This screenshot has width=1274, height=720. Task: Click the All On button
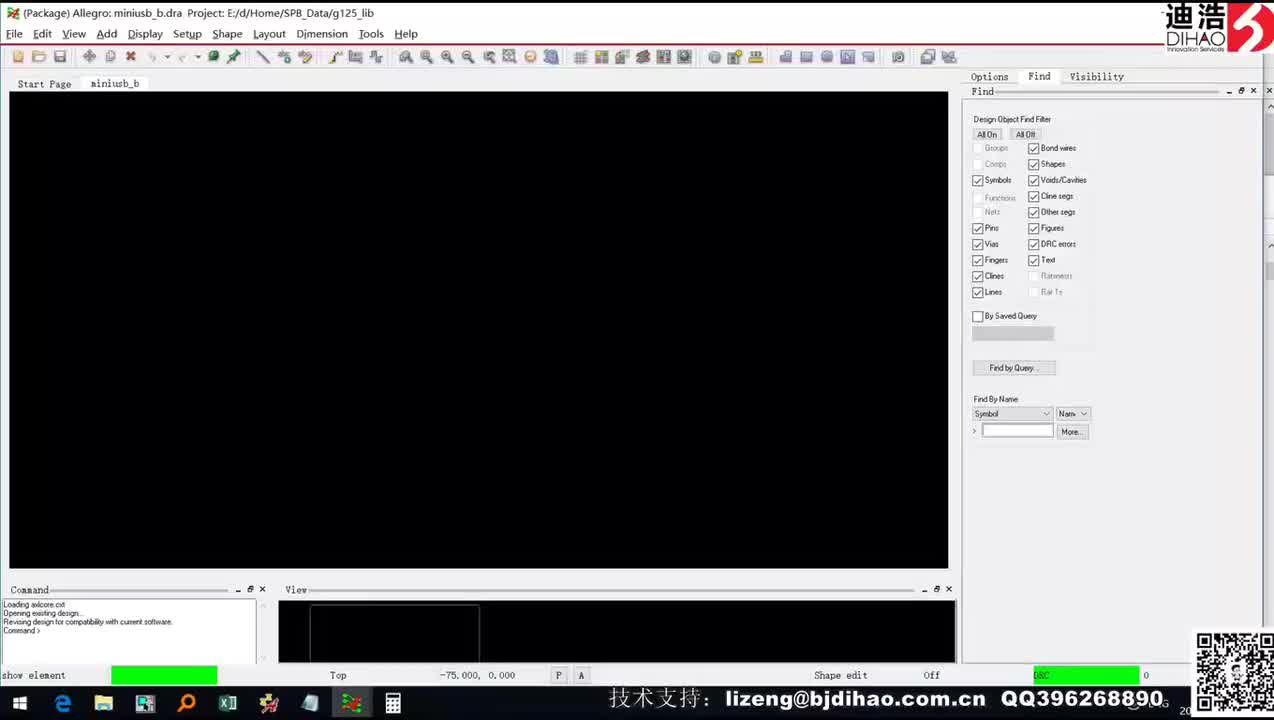click(x=987, y=134)
